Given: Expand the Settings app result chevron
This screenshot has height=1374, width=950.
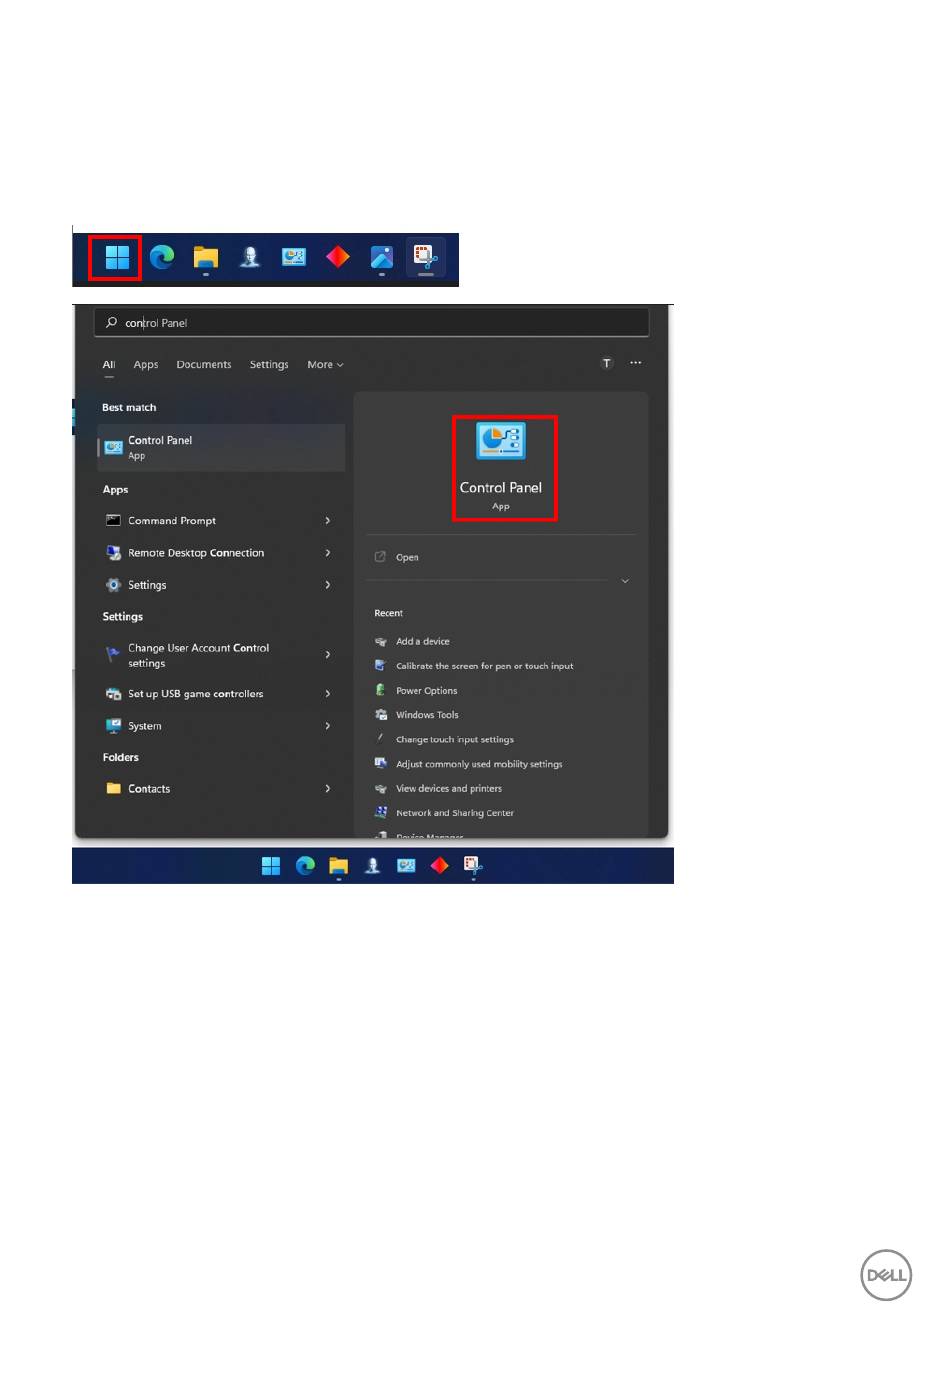Looking at the screenshot, I should (x=328, y=585).
